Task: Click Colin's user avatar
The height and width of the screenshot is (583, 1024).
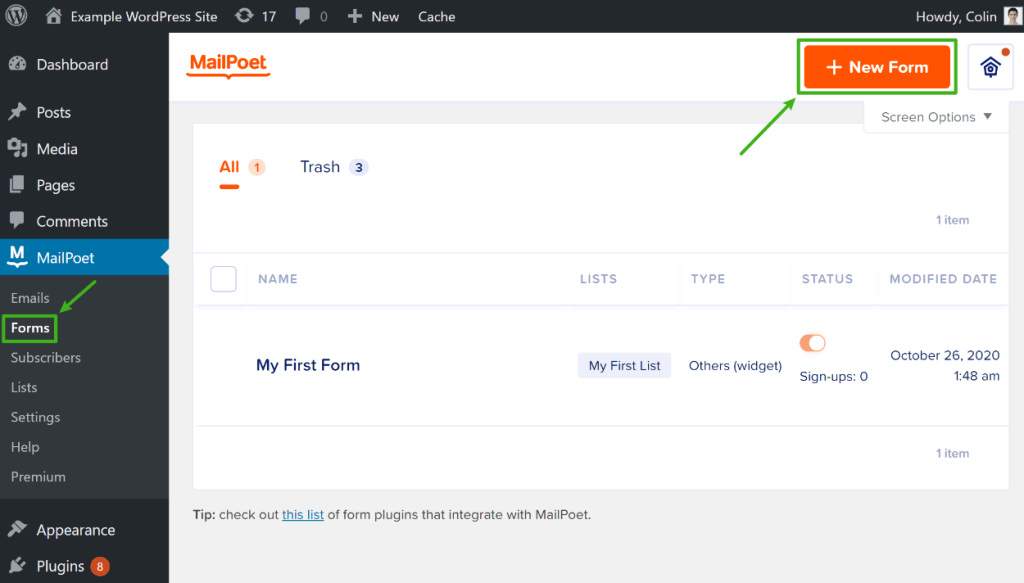Action: (x=1012, y=16)
